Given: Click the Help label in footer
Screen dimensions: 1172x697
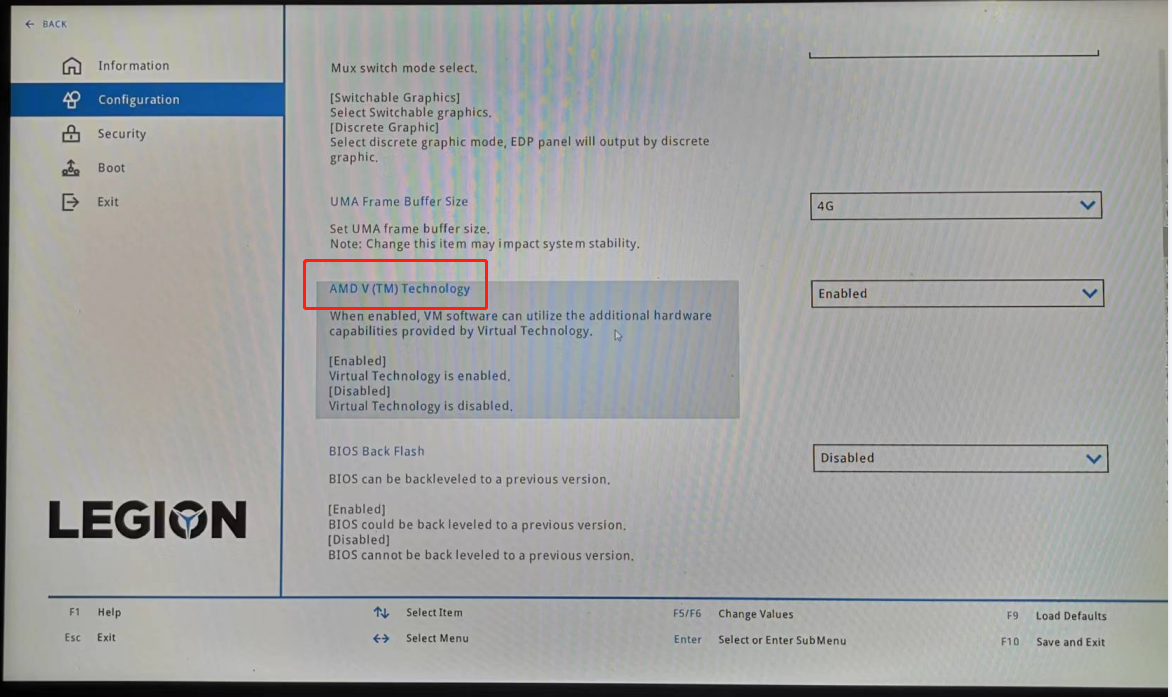Looking at the screenshot, I should 109,612.
